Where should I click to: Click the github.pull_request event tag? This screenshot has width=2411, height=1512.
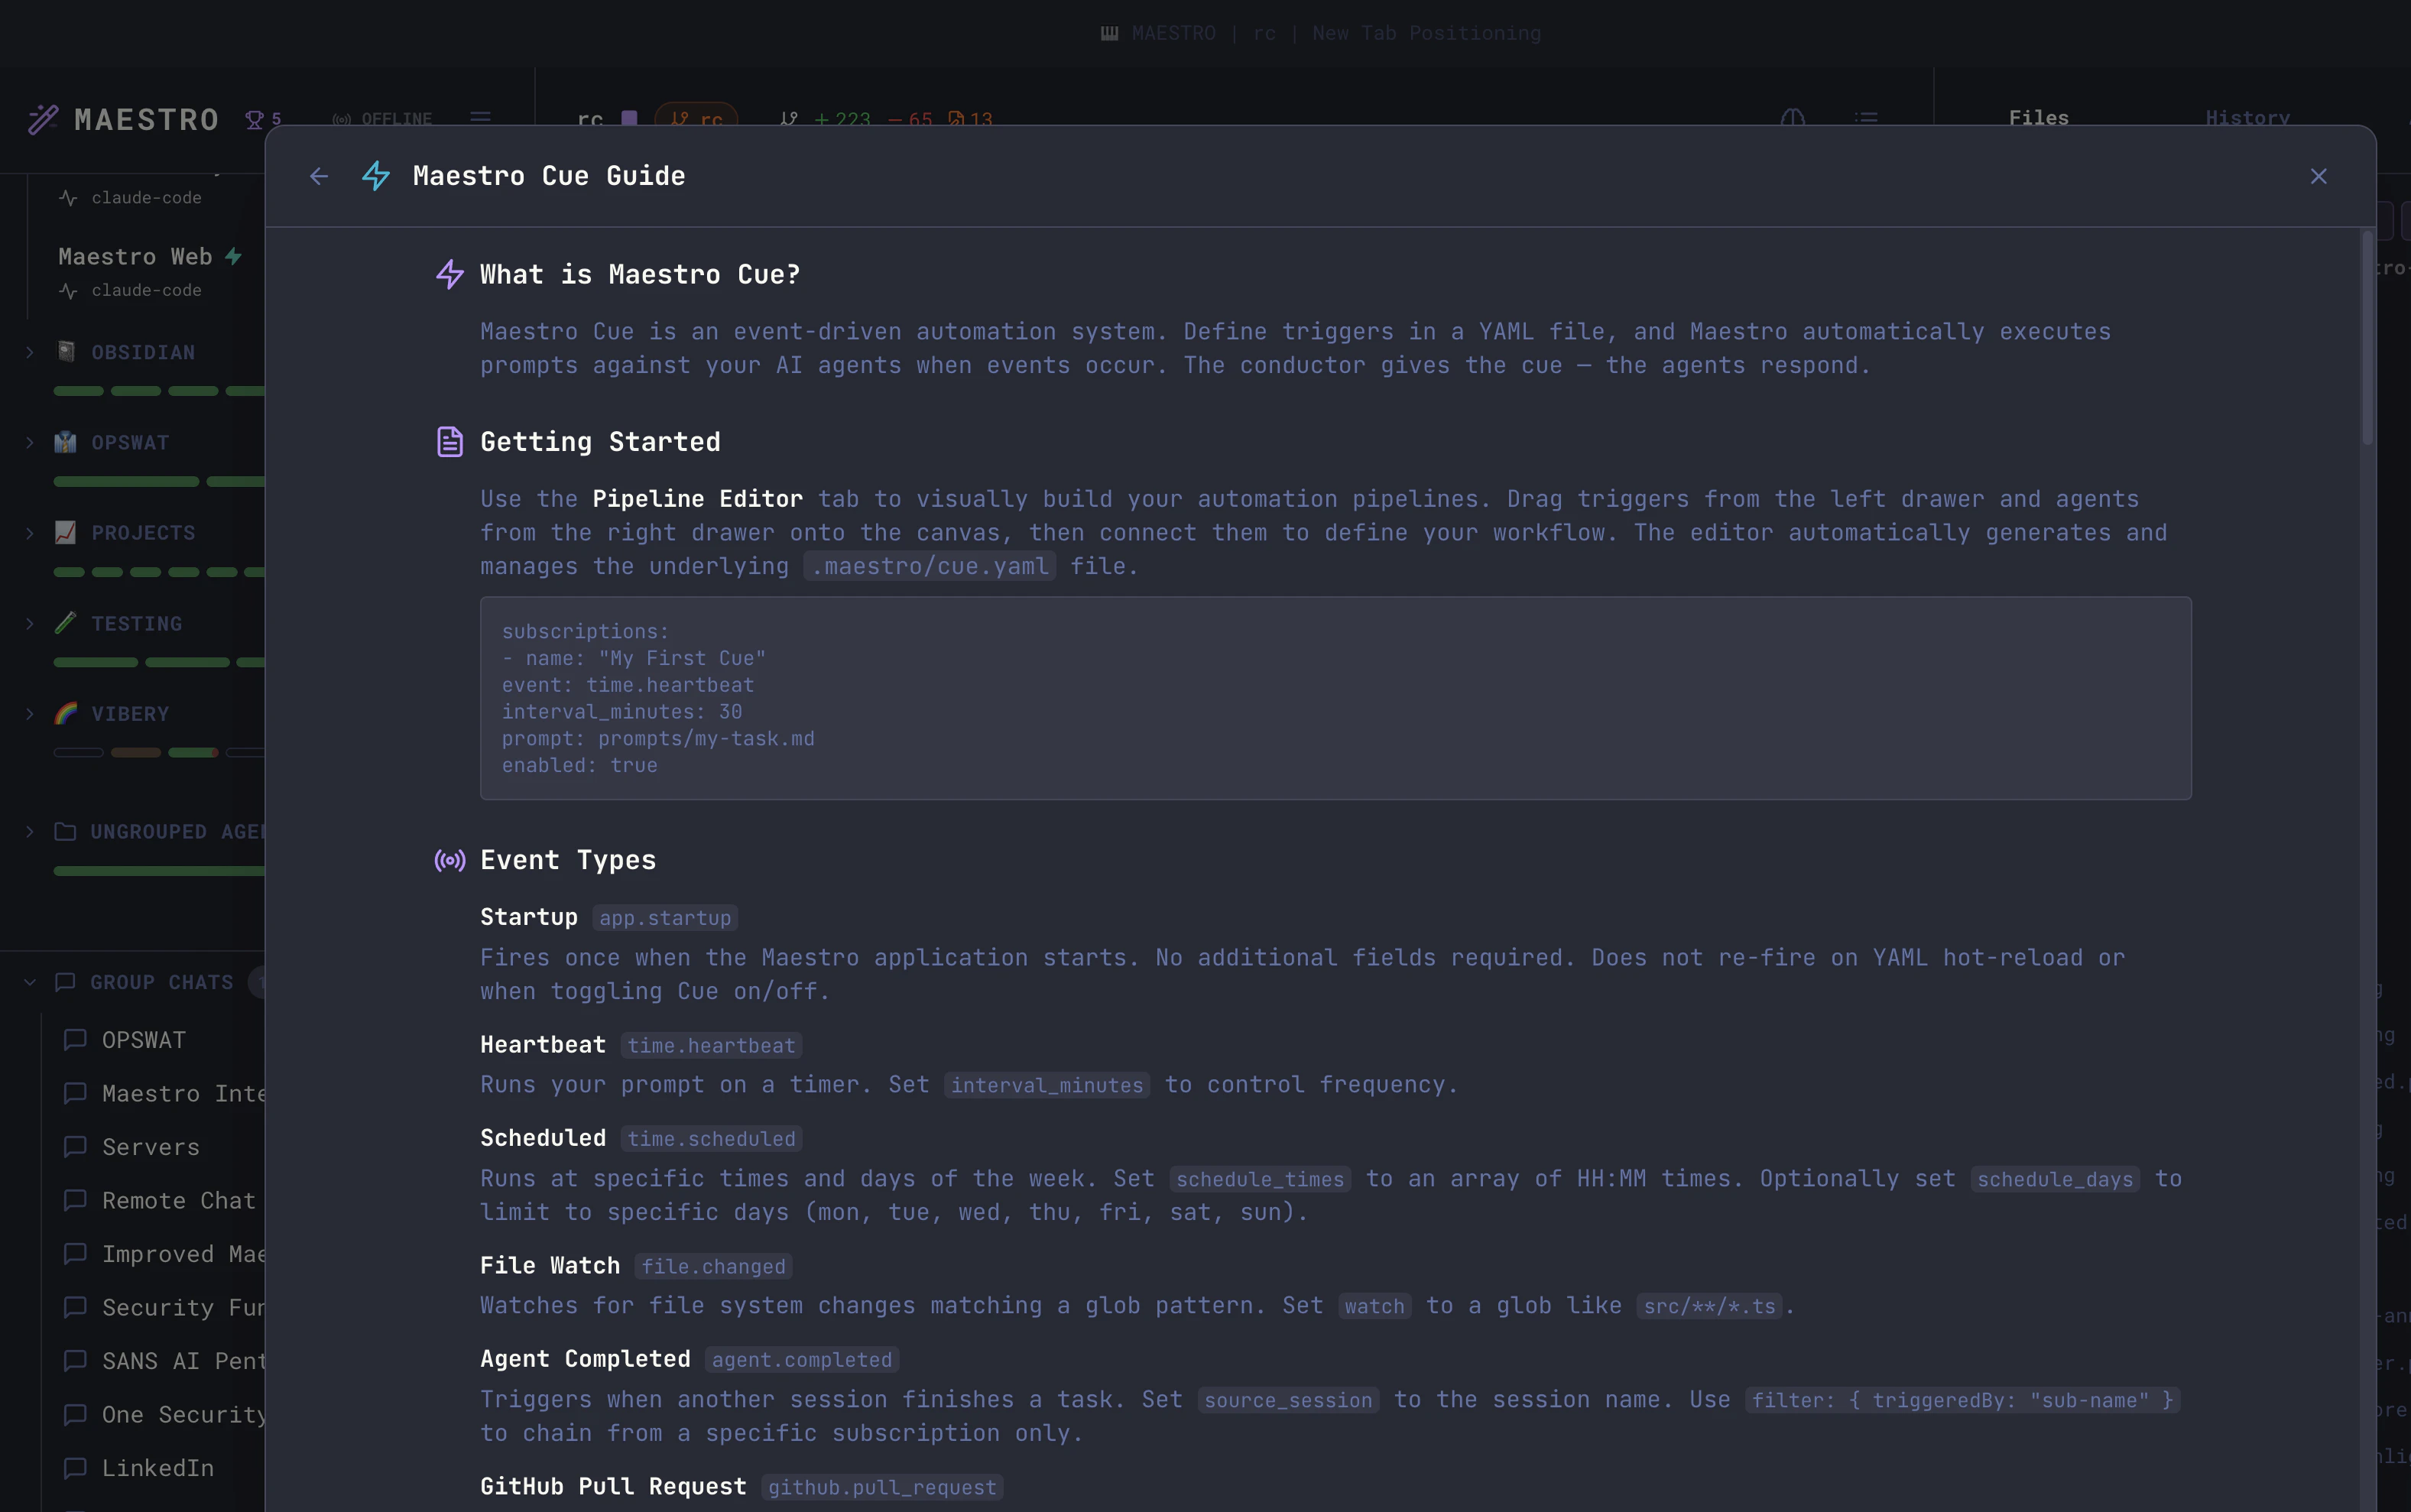point(882,1488)
